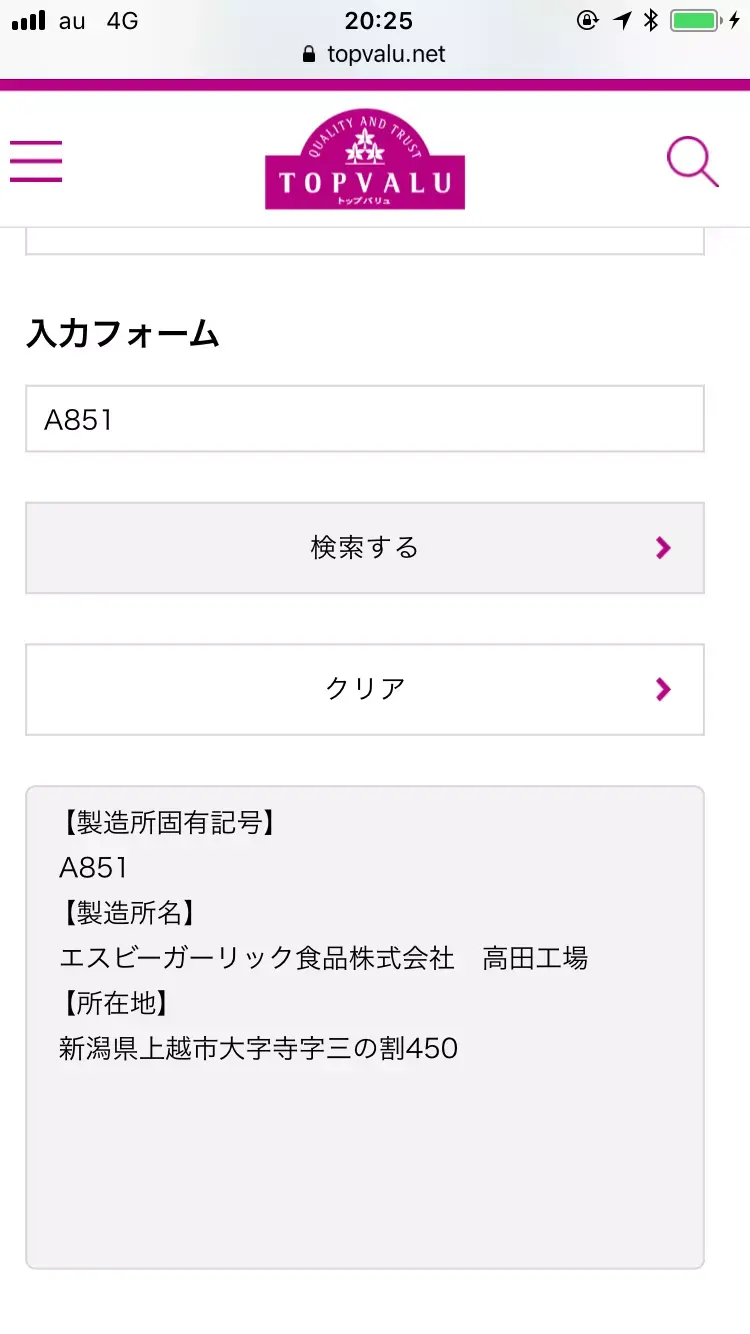Tap the chevron on 検索する button

pos(663,548)
